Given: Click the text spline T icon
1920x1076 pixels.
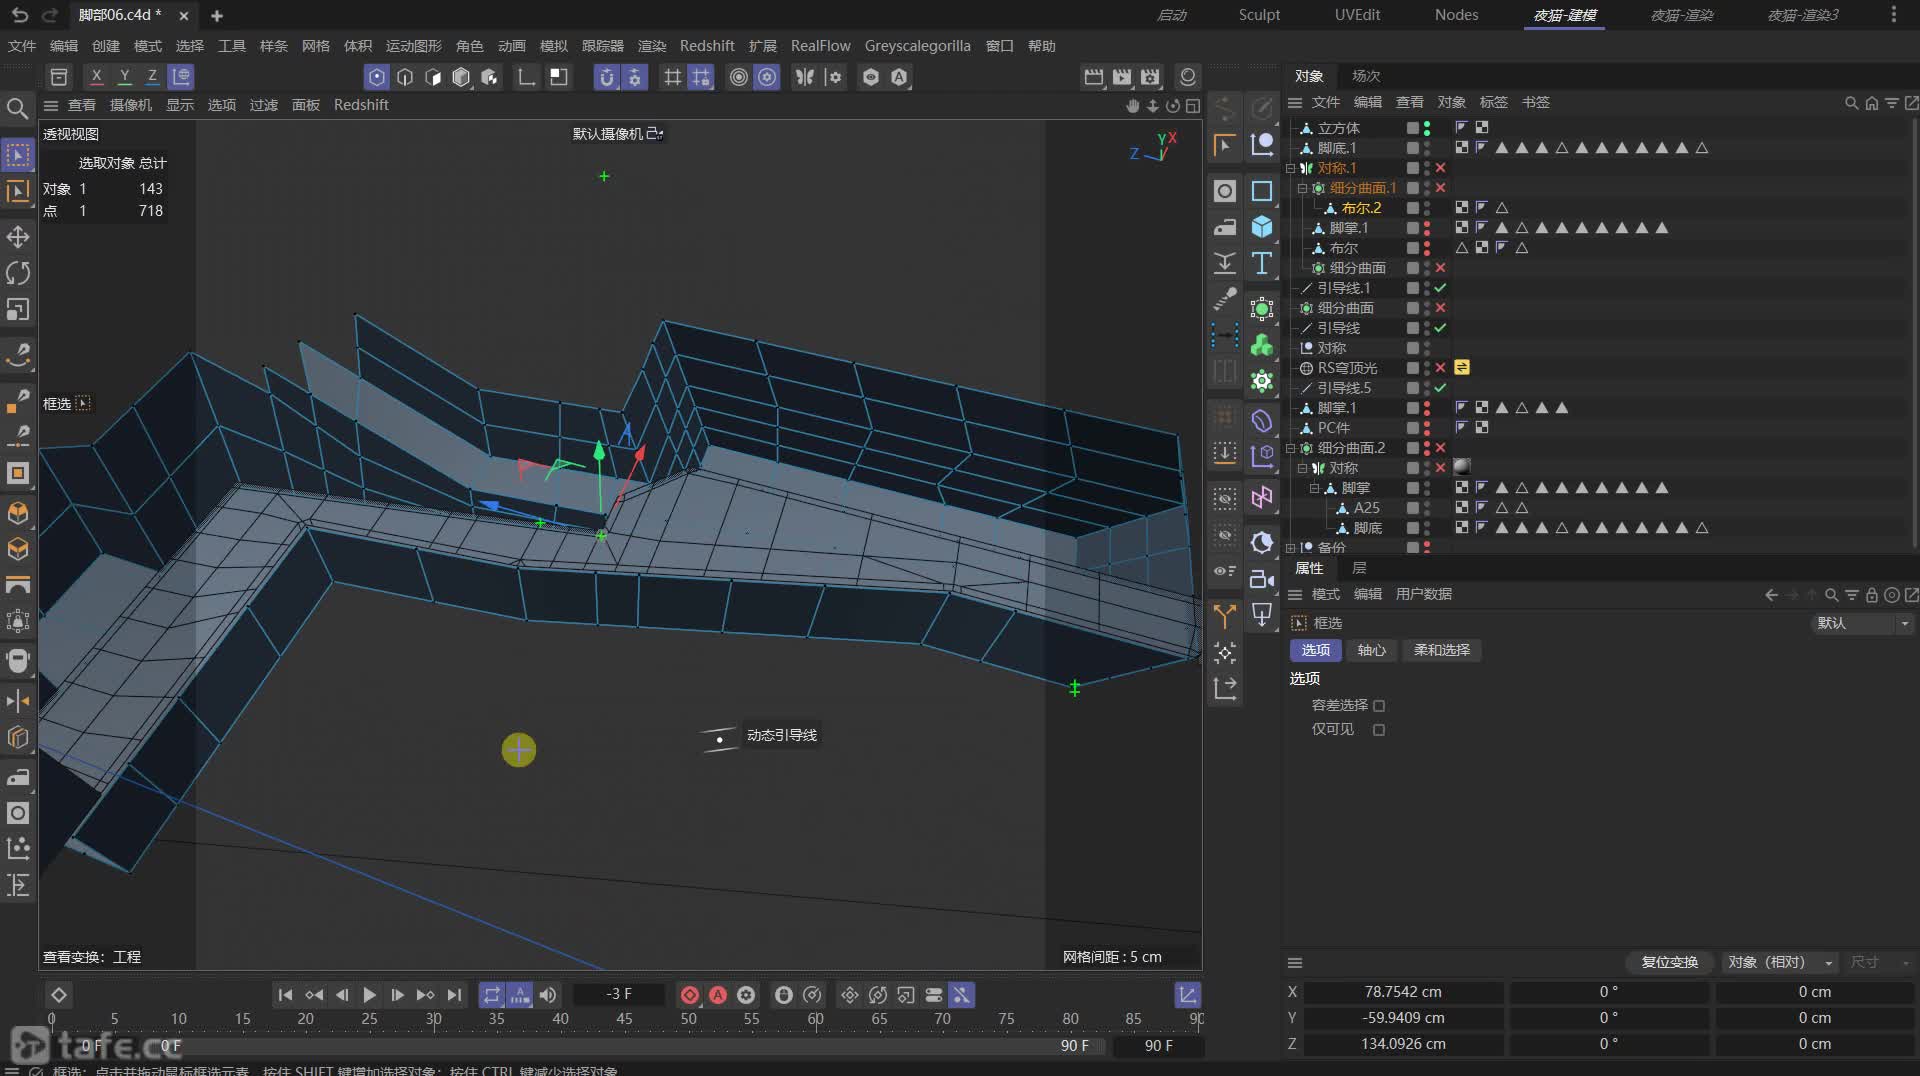Looking at the screenshot, I should (x=1262, y=263).
